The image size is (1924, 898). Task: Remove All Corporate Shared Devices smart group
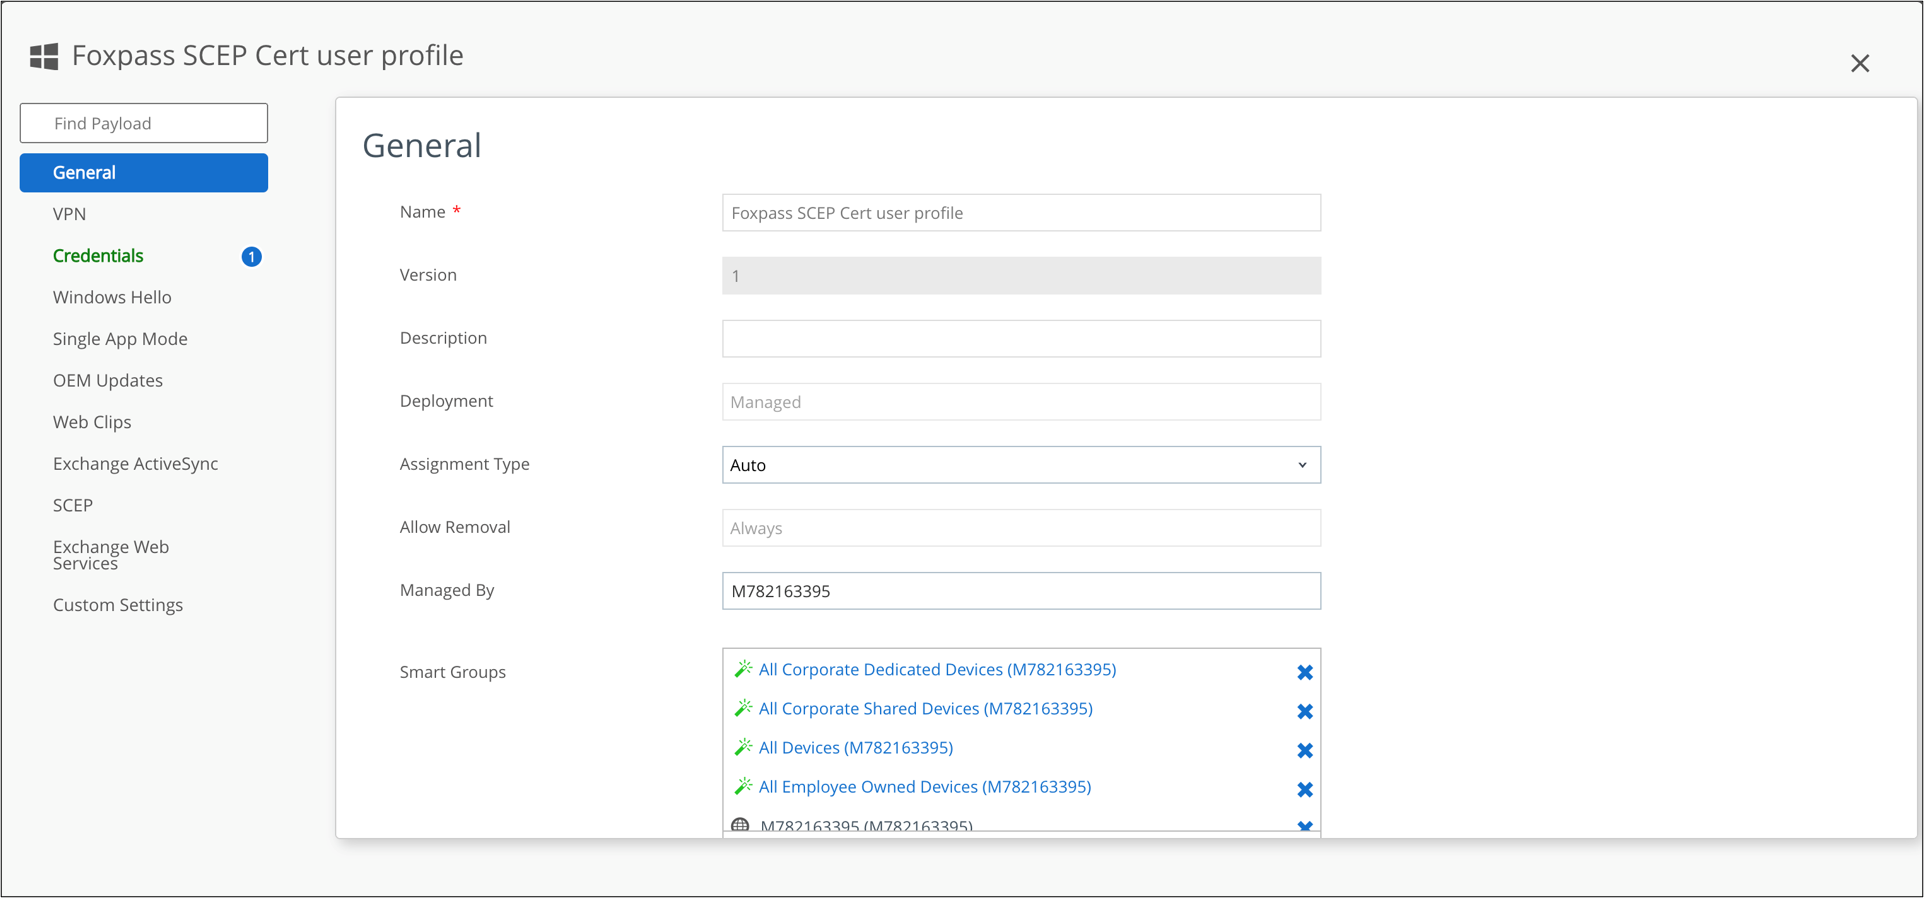click(x=1304, y=711)
